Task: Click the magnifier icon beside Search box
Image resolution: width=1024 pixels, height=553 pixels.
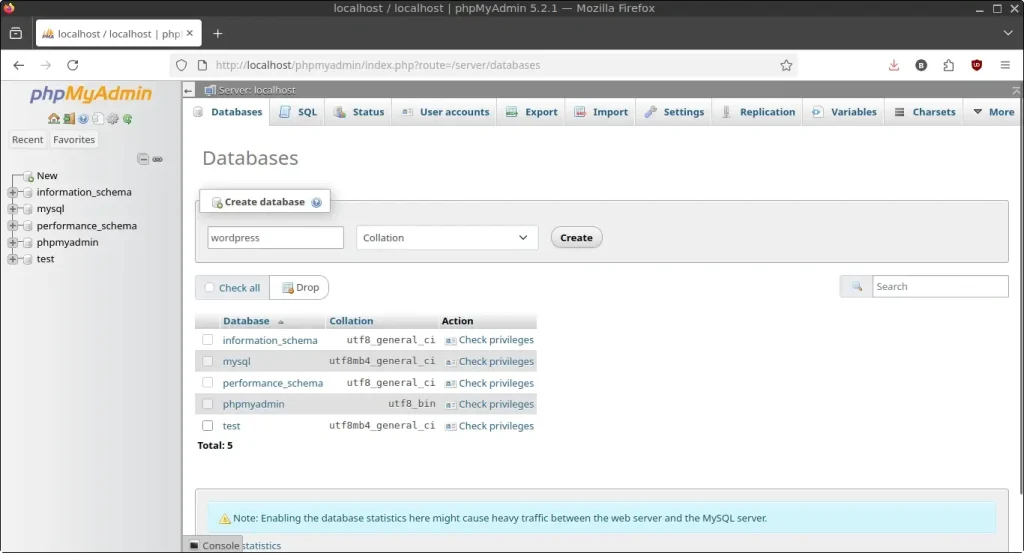Action: [856, 287]
